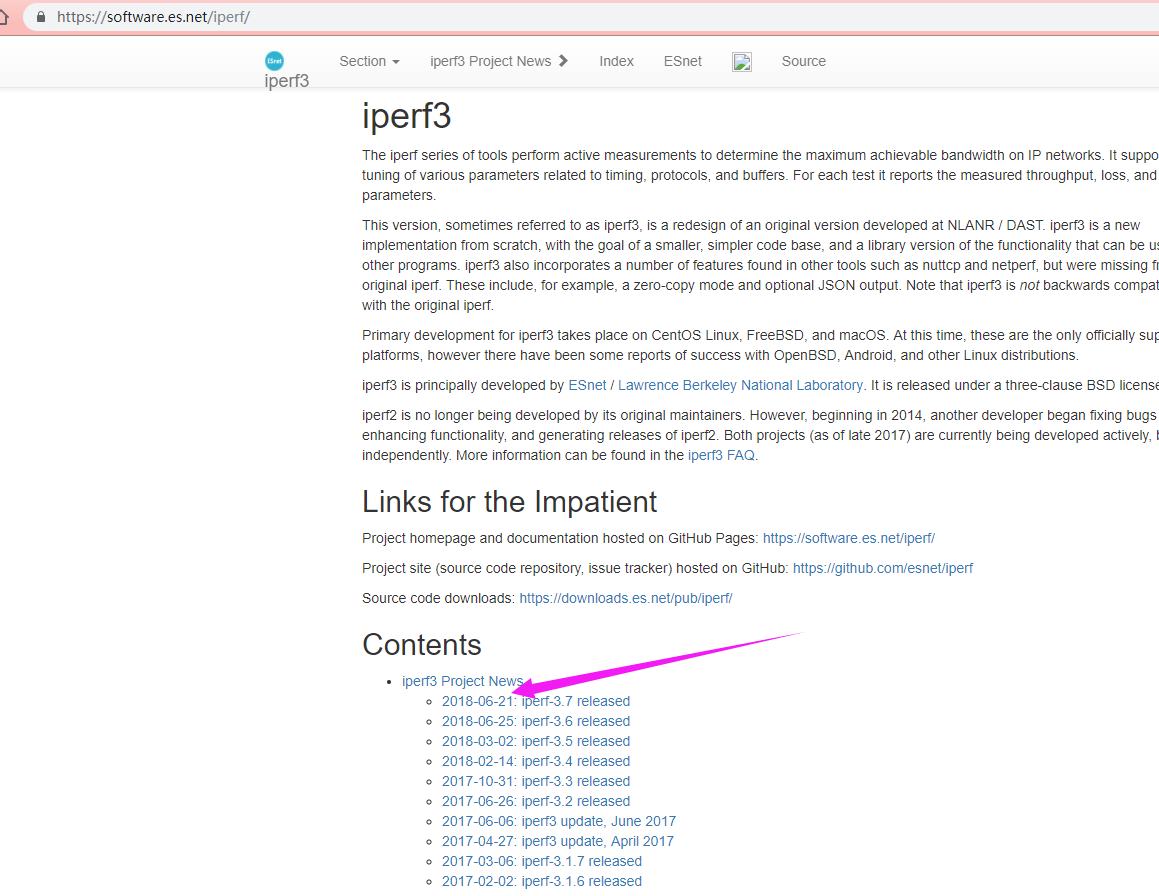The width and height of the screenshot is (1159, 896).
Task: Select Index in the navigation bar
Action: click(616, 61)
